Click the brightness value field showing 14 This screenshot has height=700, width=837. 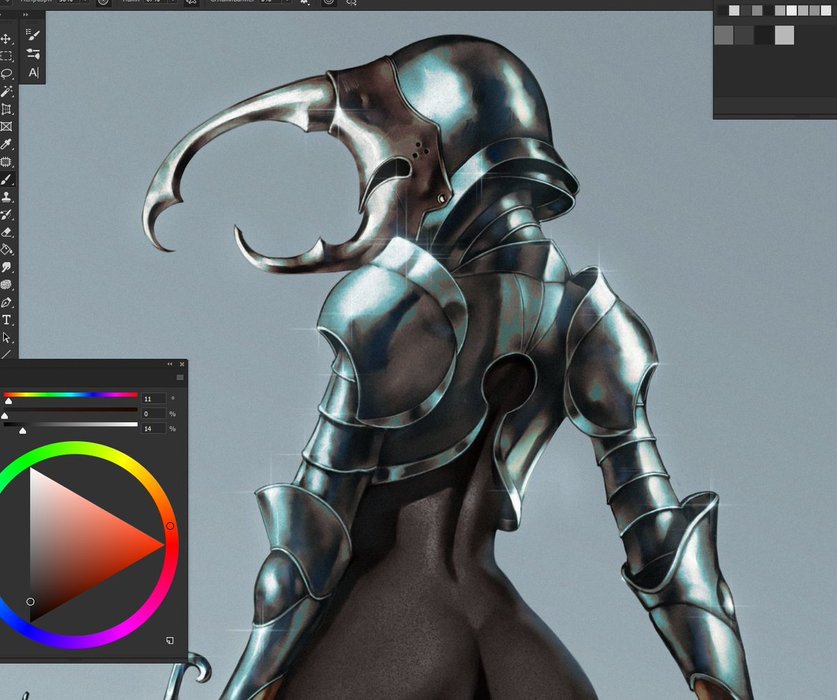(x=153, y=429)
